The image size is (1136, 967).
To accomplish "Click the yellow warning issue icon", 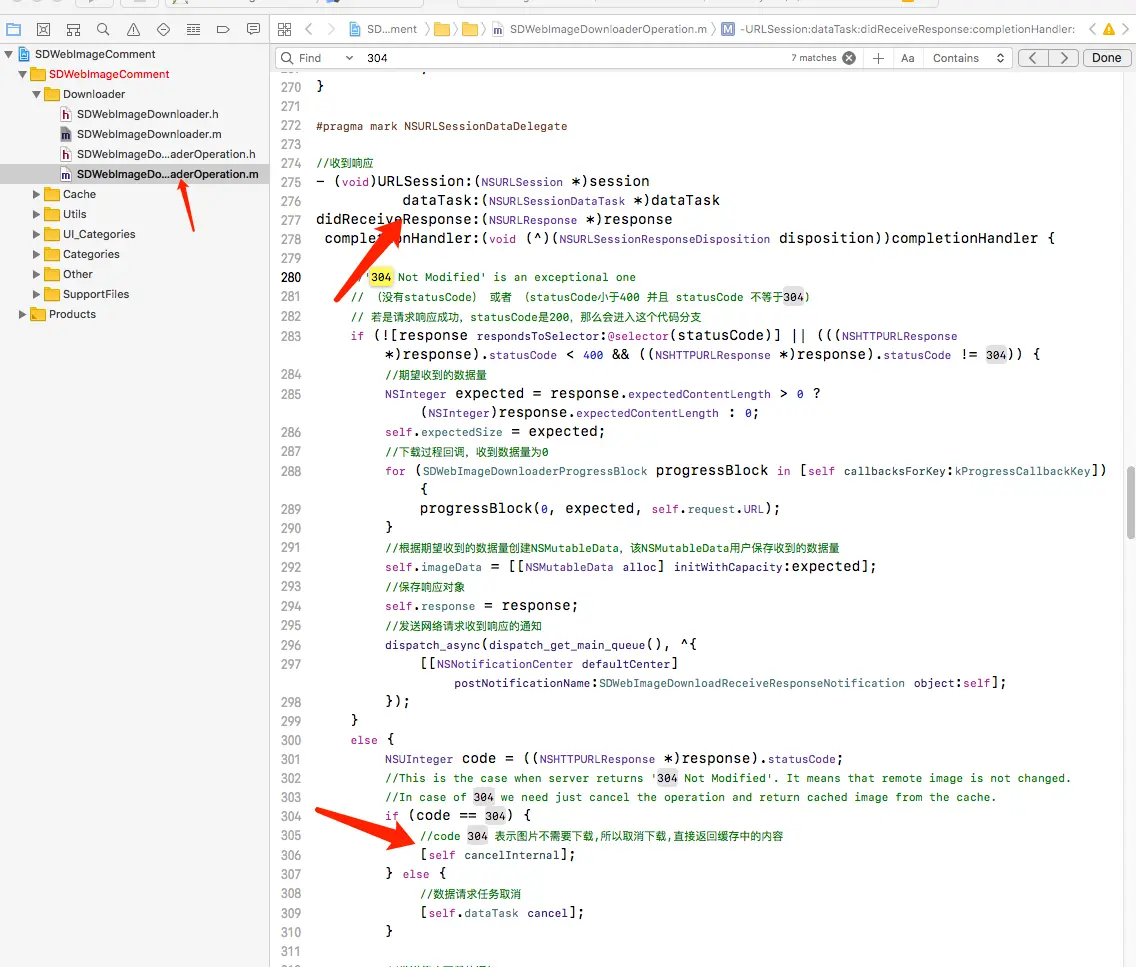I will pyautogui.click(x=1108, y=30).
